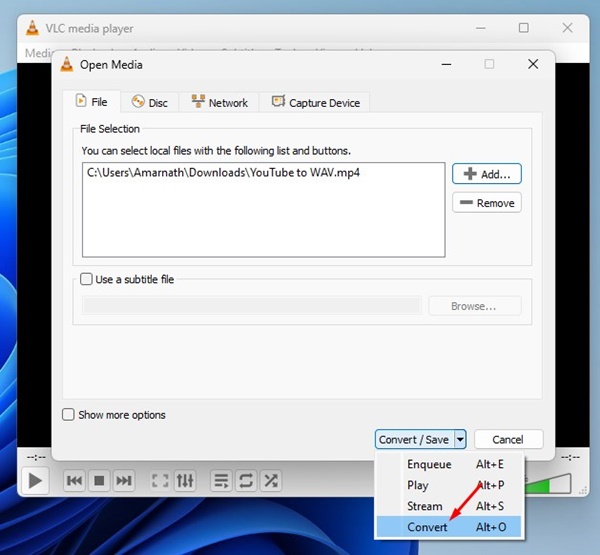
Task: Switch to the File tab
Action: point(92,102)
